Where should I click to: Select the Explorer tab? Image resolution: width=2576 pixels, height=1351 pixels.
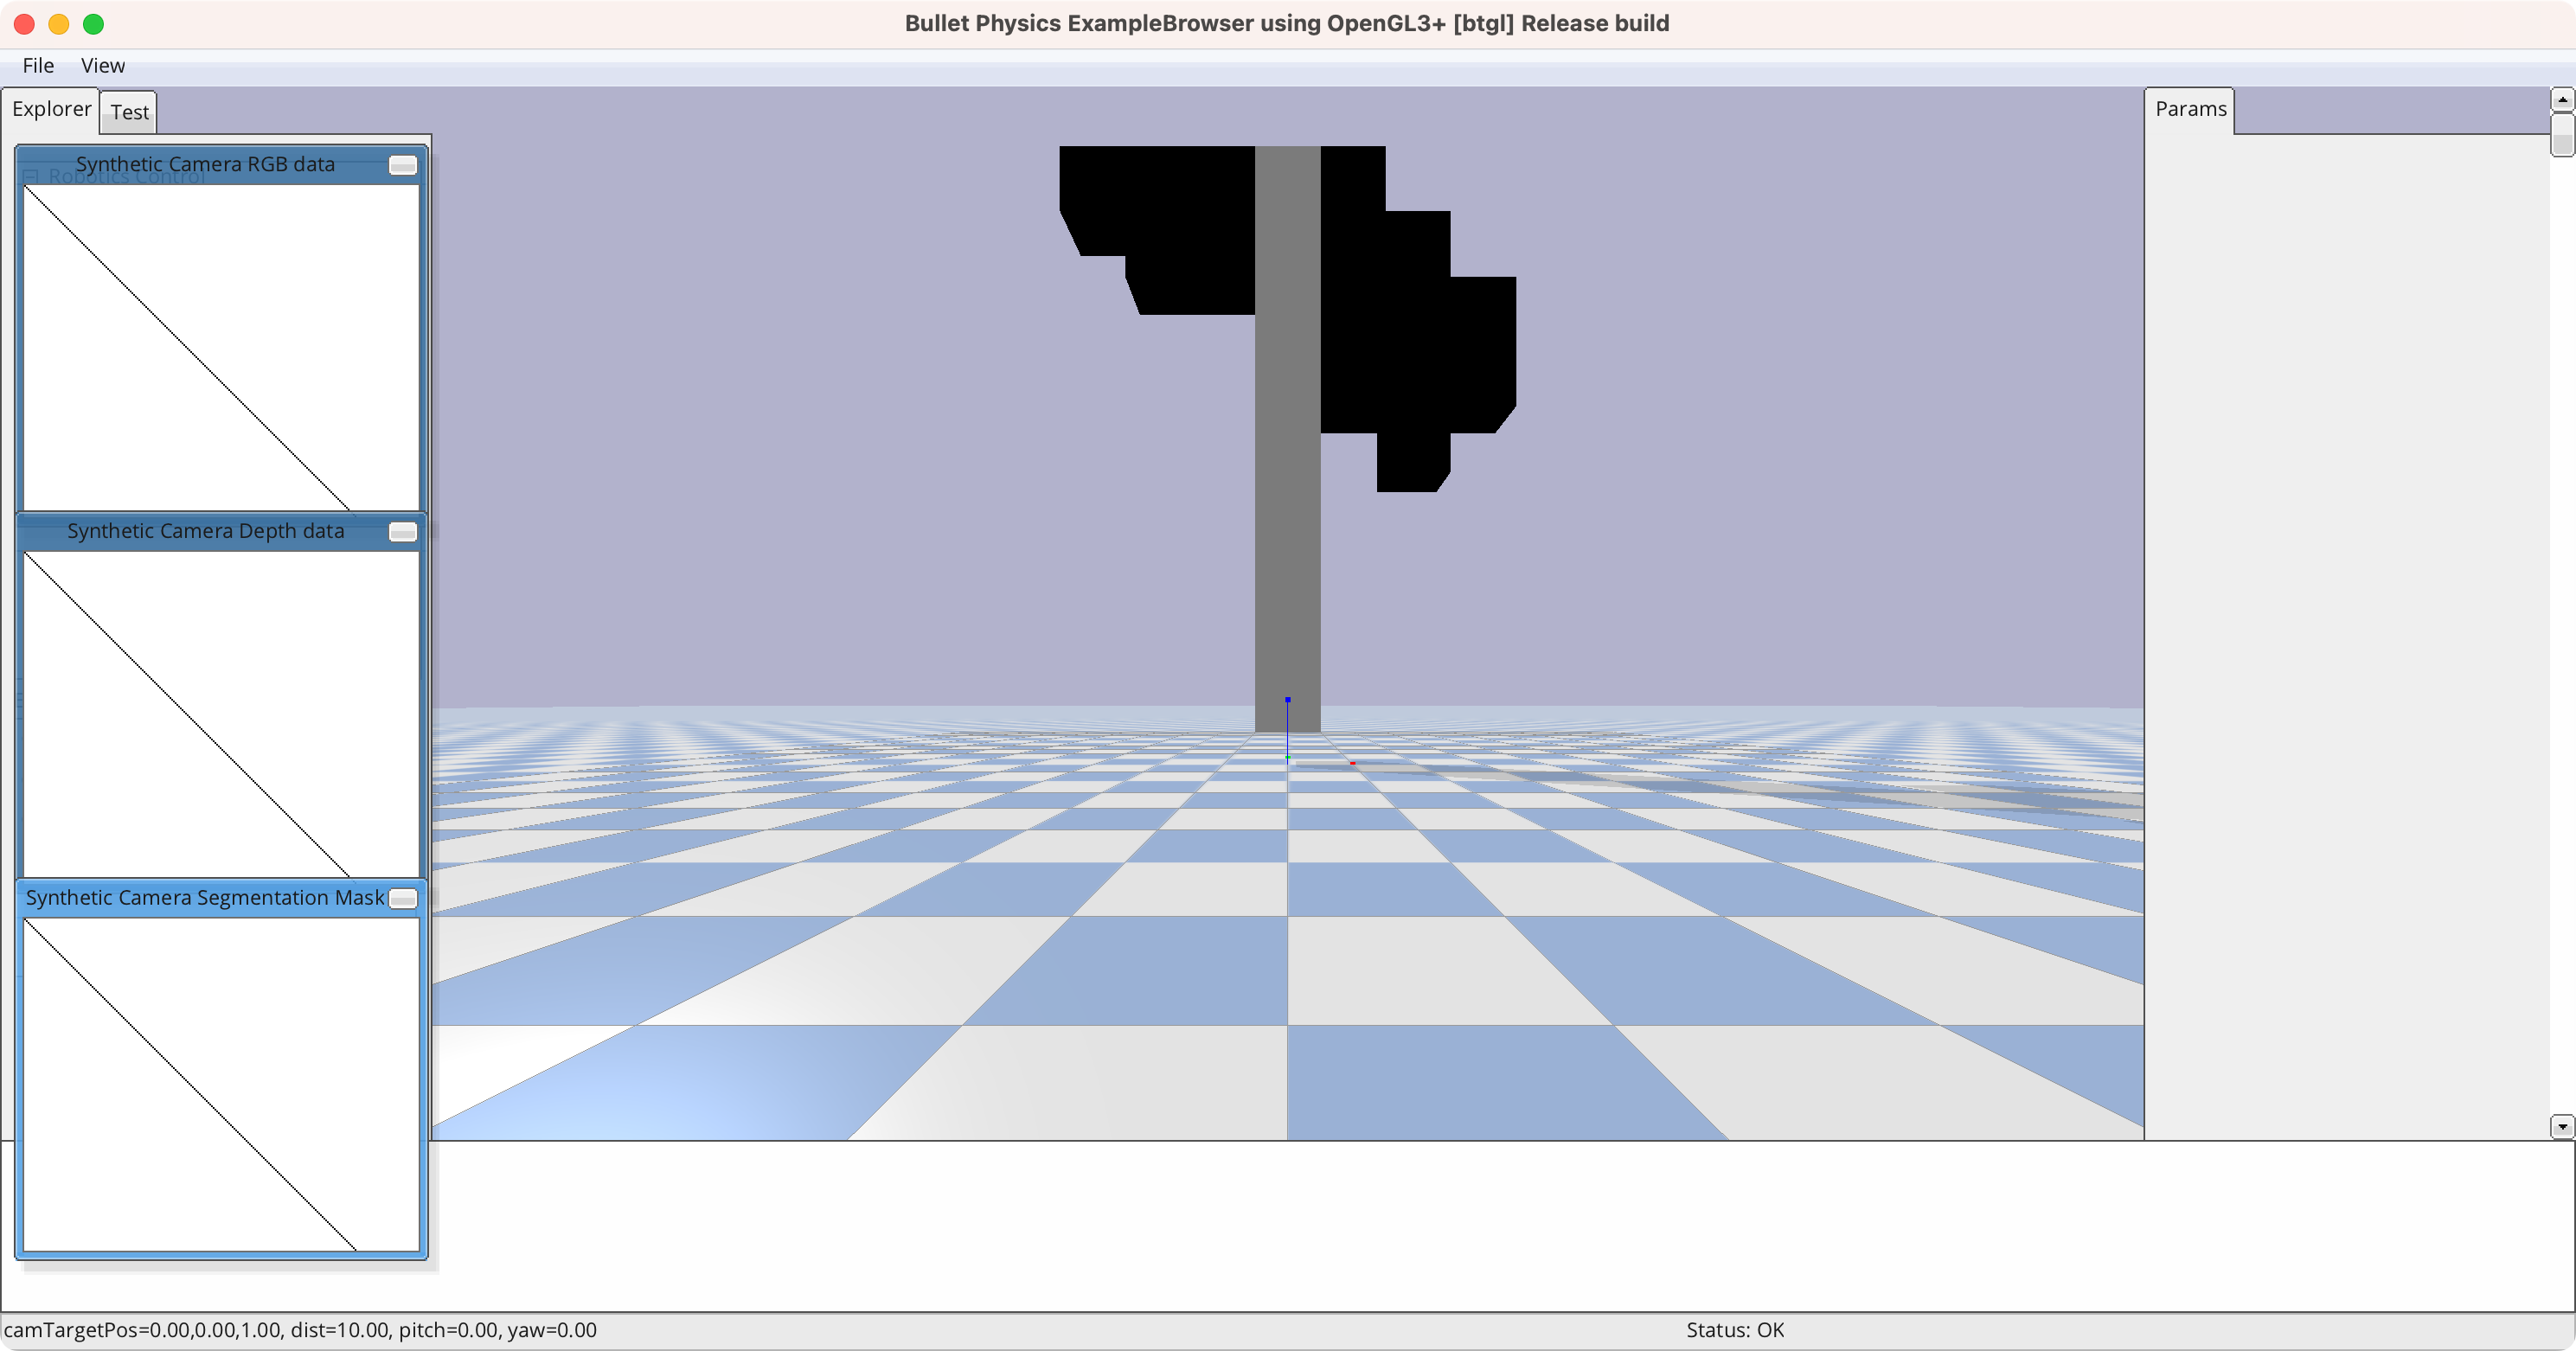pyautogui.click(x=51, y=109)
